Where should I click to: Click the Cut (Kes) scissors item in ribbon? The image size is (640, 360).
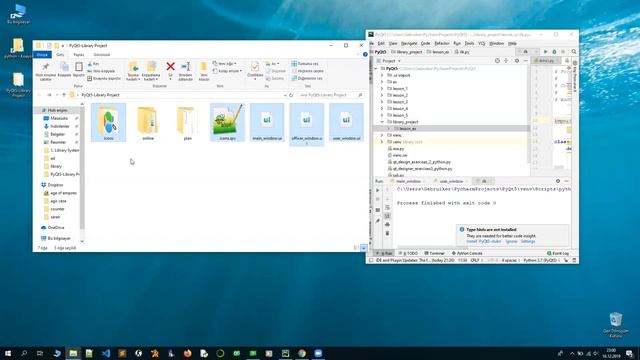(93, 64)
